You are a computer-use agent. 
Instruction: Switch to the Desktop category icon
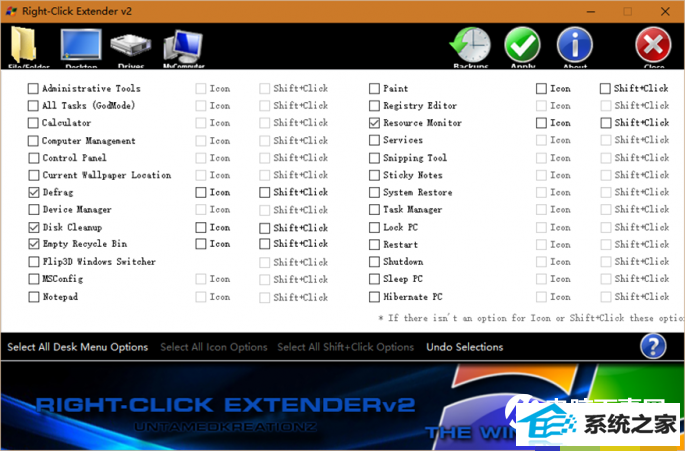81,45
